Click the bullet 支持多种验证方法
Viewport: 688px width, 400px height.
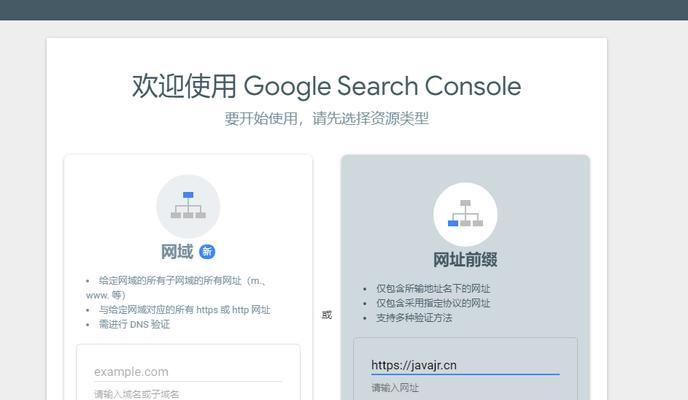(414, 318)
